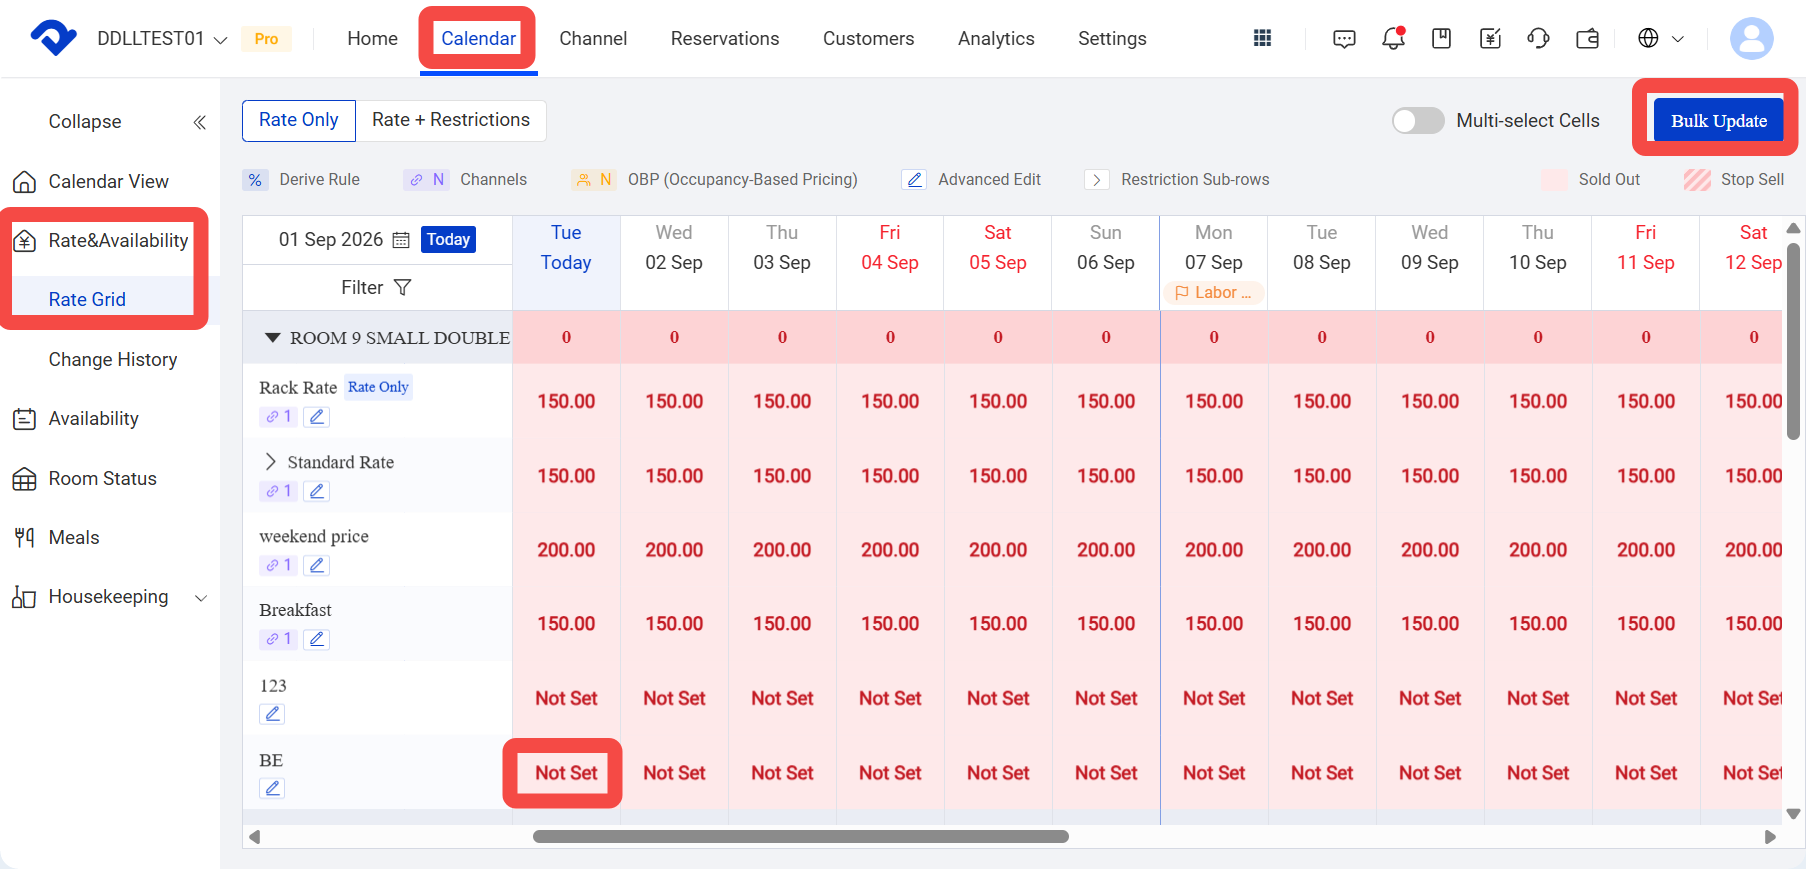1806x869 pixels.
Task: Click edit pencil for 123 rate
Action: coord(272,714)
